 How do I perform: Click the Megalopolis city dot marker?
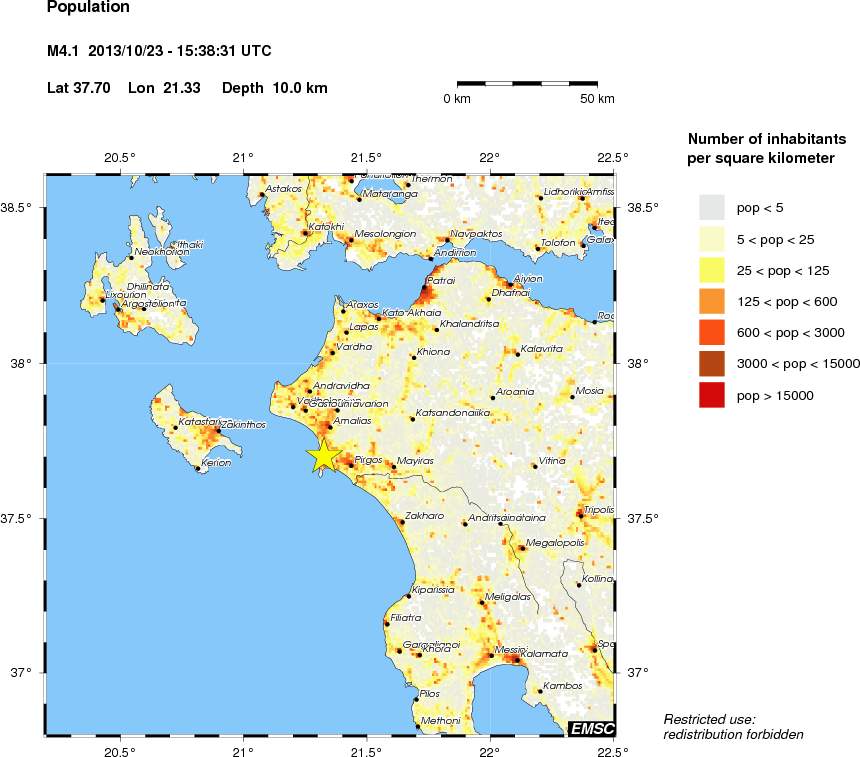[x=522, y=548]
